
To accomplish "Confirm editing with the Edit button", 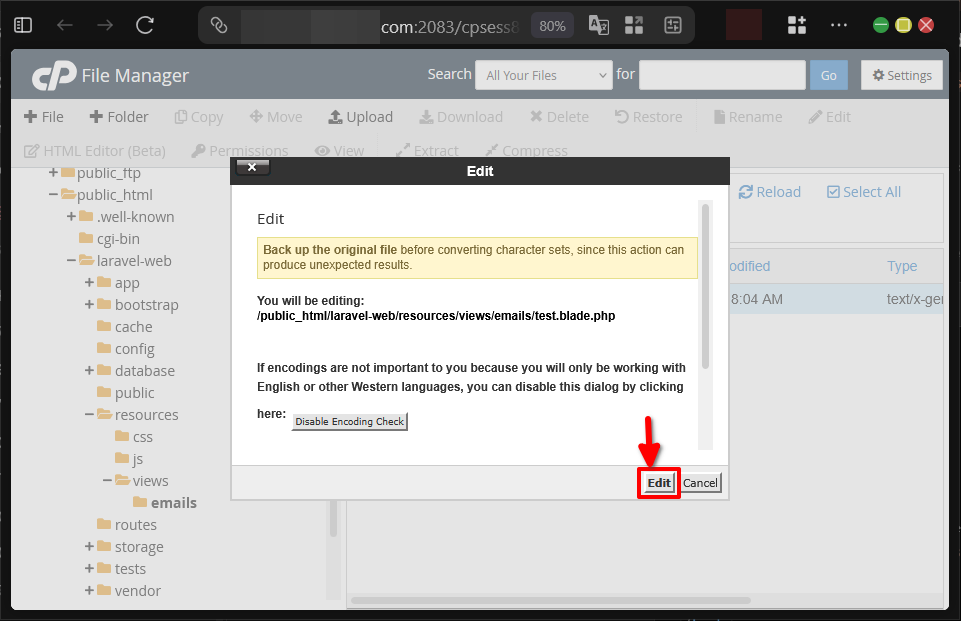I will pos(658,482).
